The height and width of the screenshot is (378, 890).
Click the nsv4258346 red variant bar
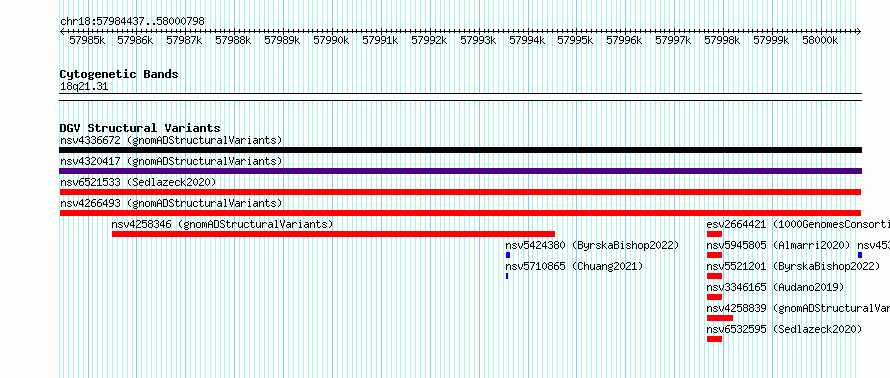pos(333,234)
